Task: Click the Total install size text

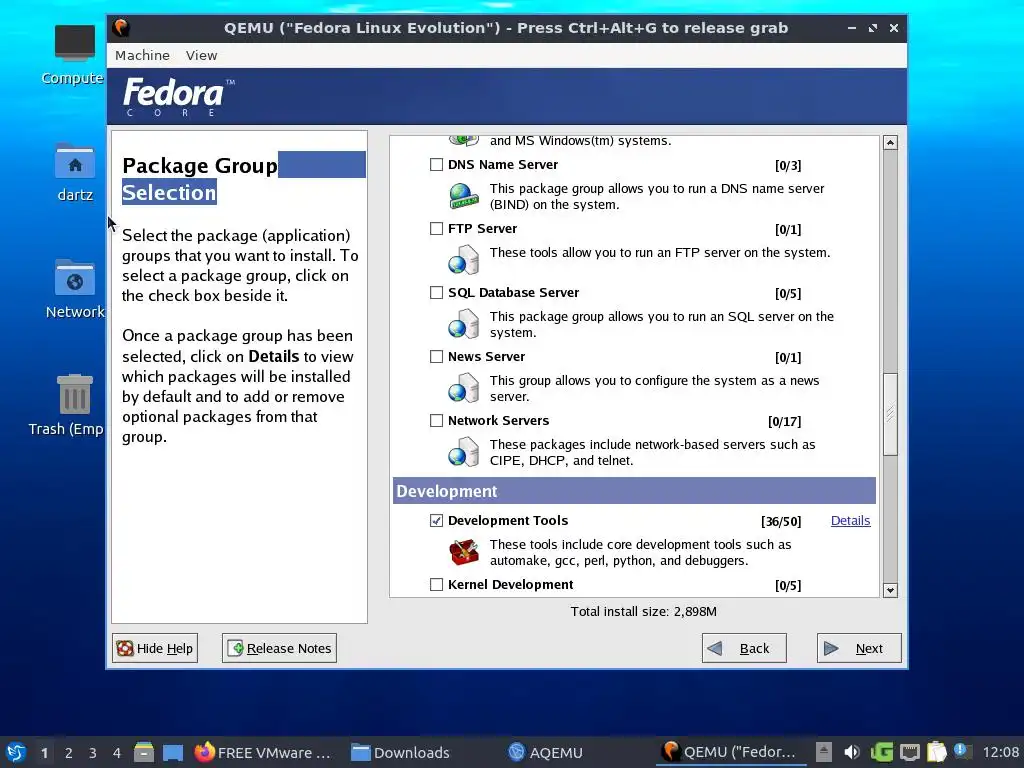Action: click(643, 612)
